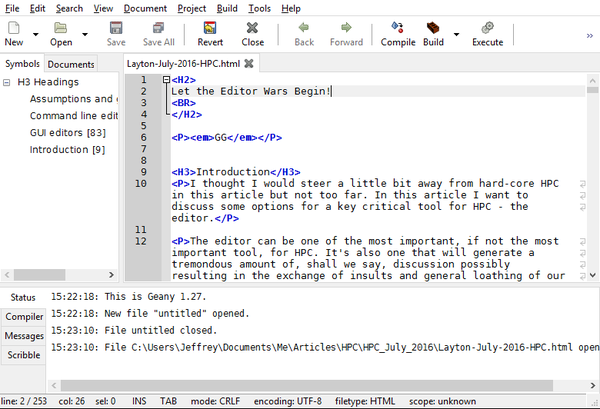The height and width of the screenshot is (409, 600).
Task: Click the sidebar horizontal scrollbar left arrow
Action: coord(7,275)
